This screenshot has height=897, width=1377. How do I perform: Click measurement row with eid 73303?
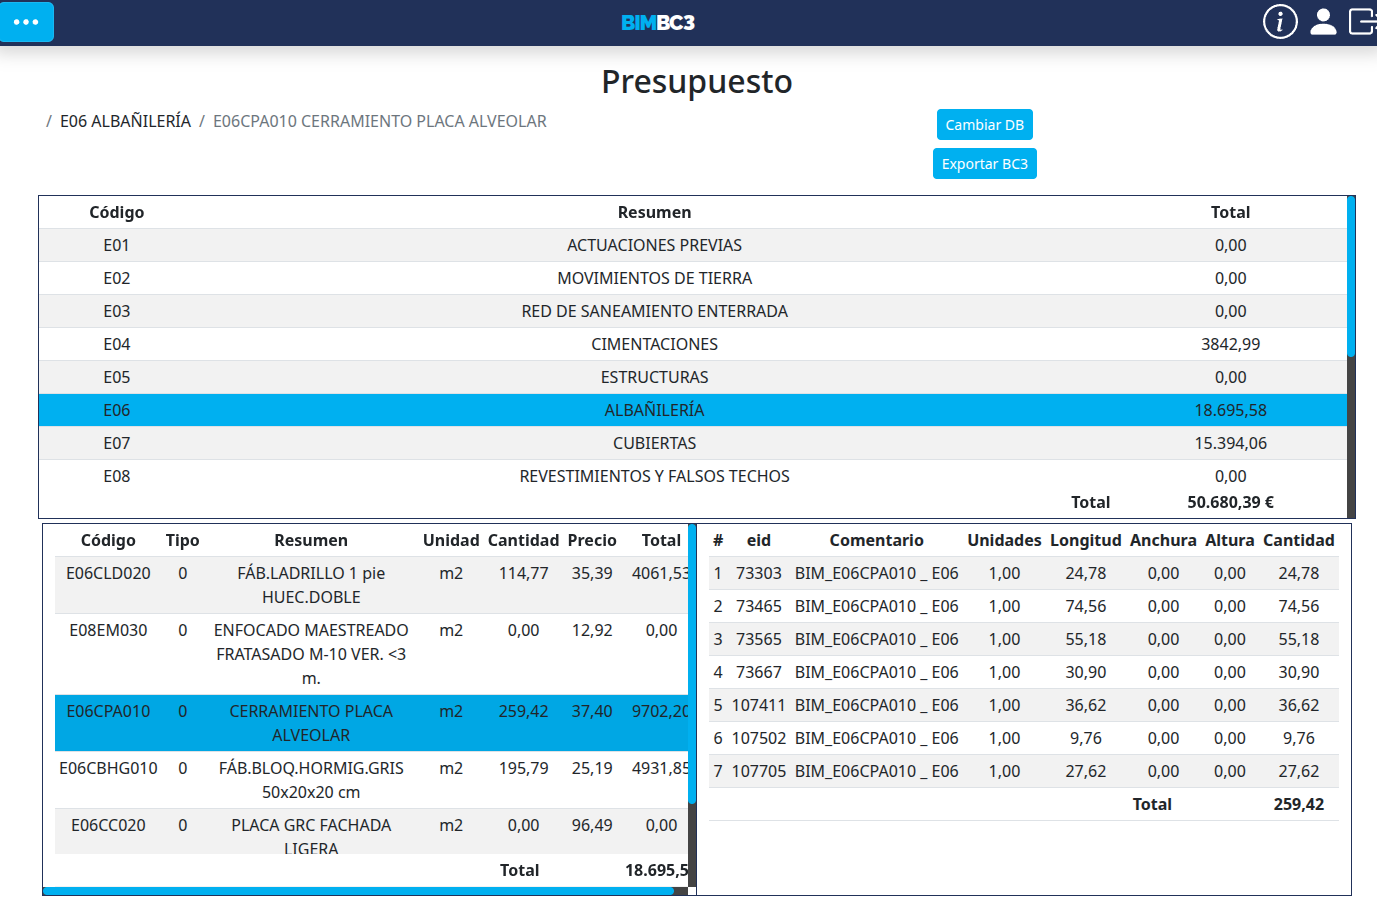pyautogui.click(x=1020, y=573)
